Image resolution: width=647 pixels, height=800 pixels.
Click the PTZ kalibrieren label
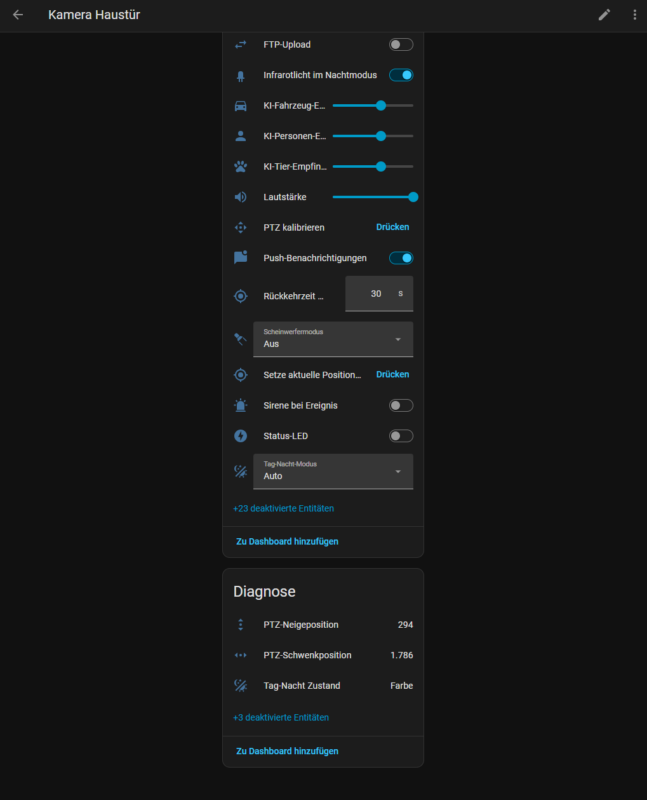point(294,228)
